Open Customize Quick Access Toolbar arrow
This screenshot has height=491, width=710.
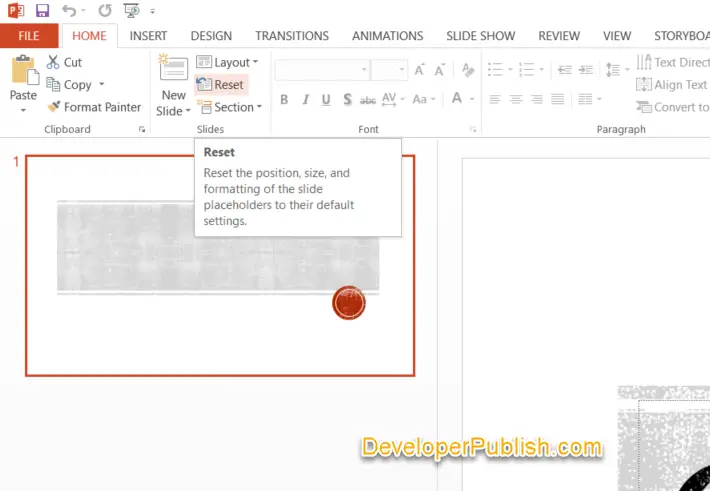coord(153,11)
